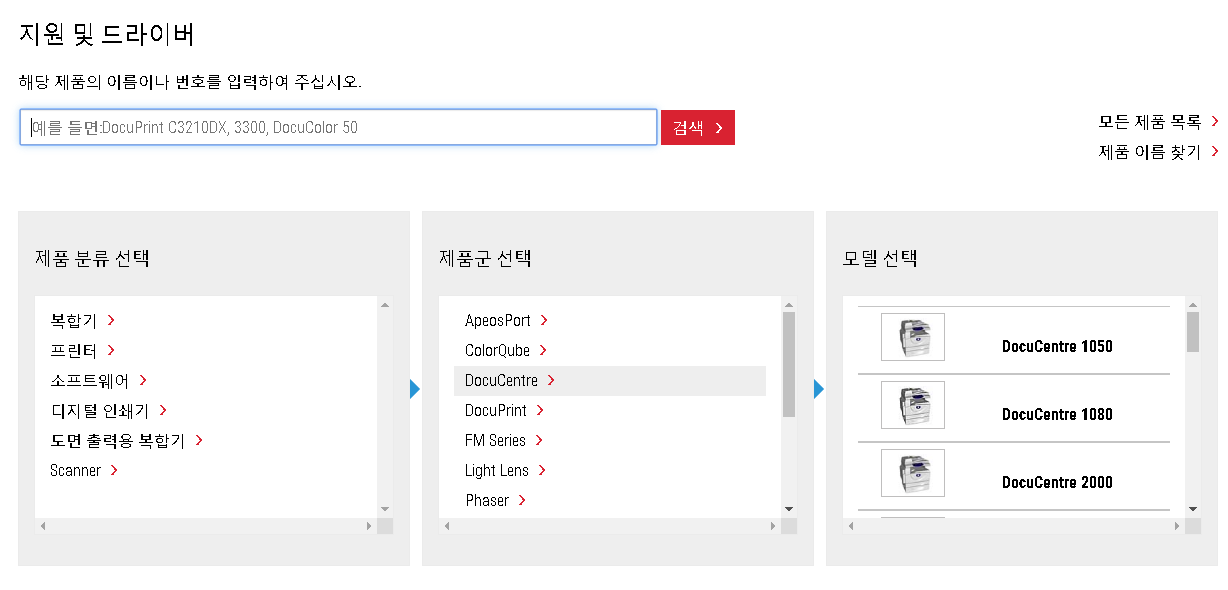
Task: Click left horizontal scroll arrow in category list
Action: (x=43, y=526)
